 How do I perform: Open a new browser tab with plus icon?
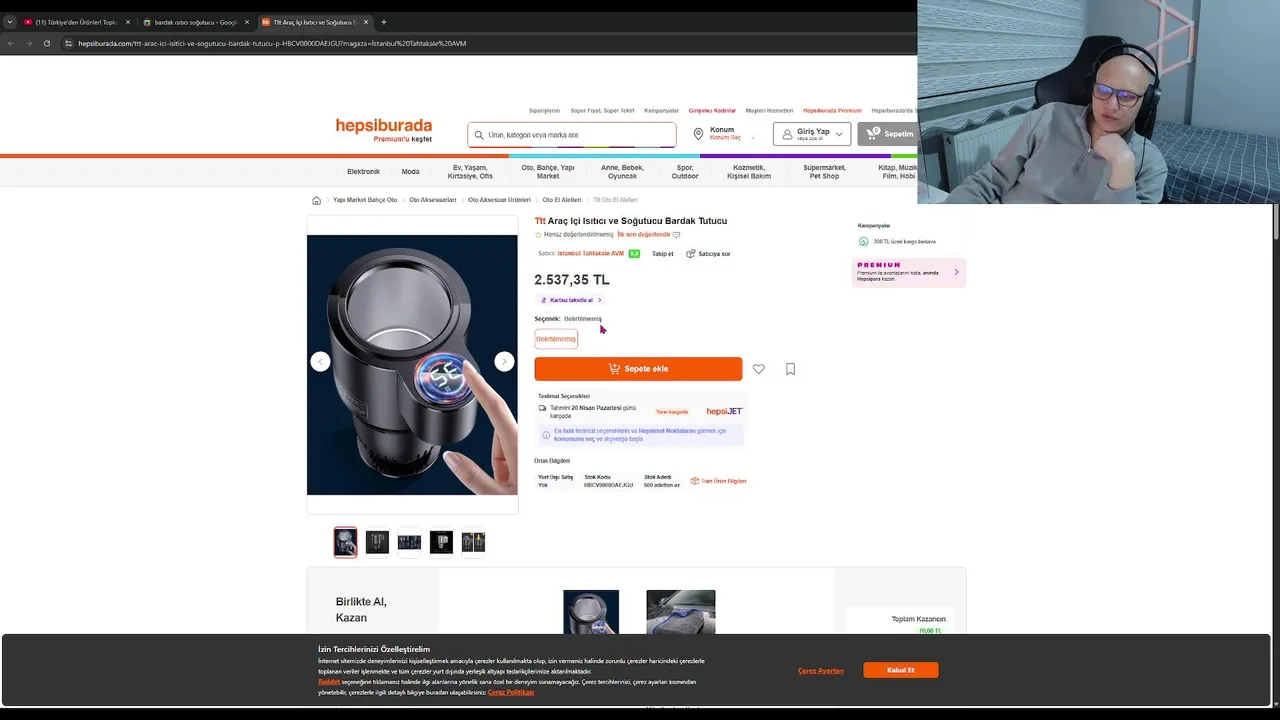click(384, 22)
